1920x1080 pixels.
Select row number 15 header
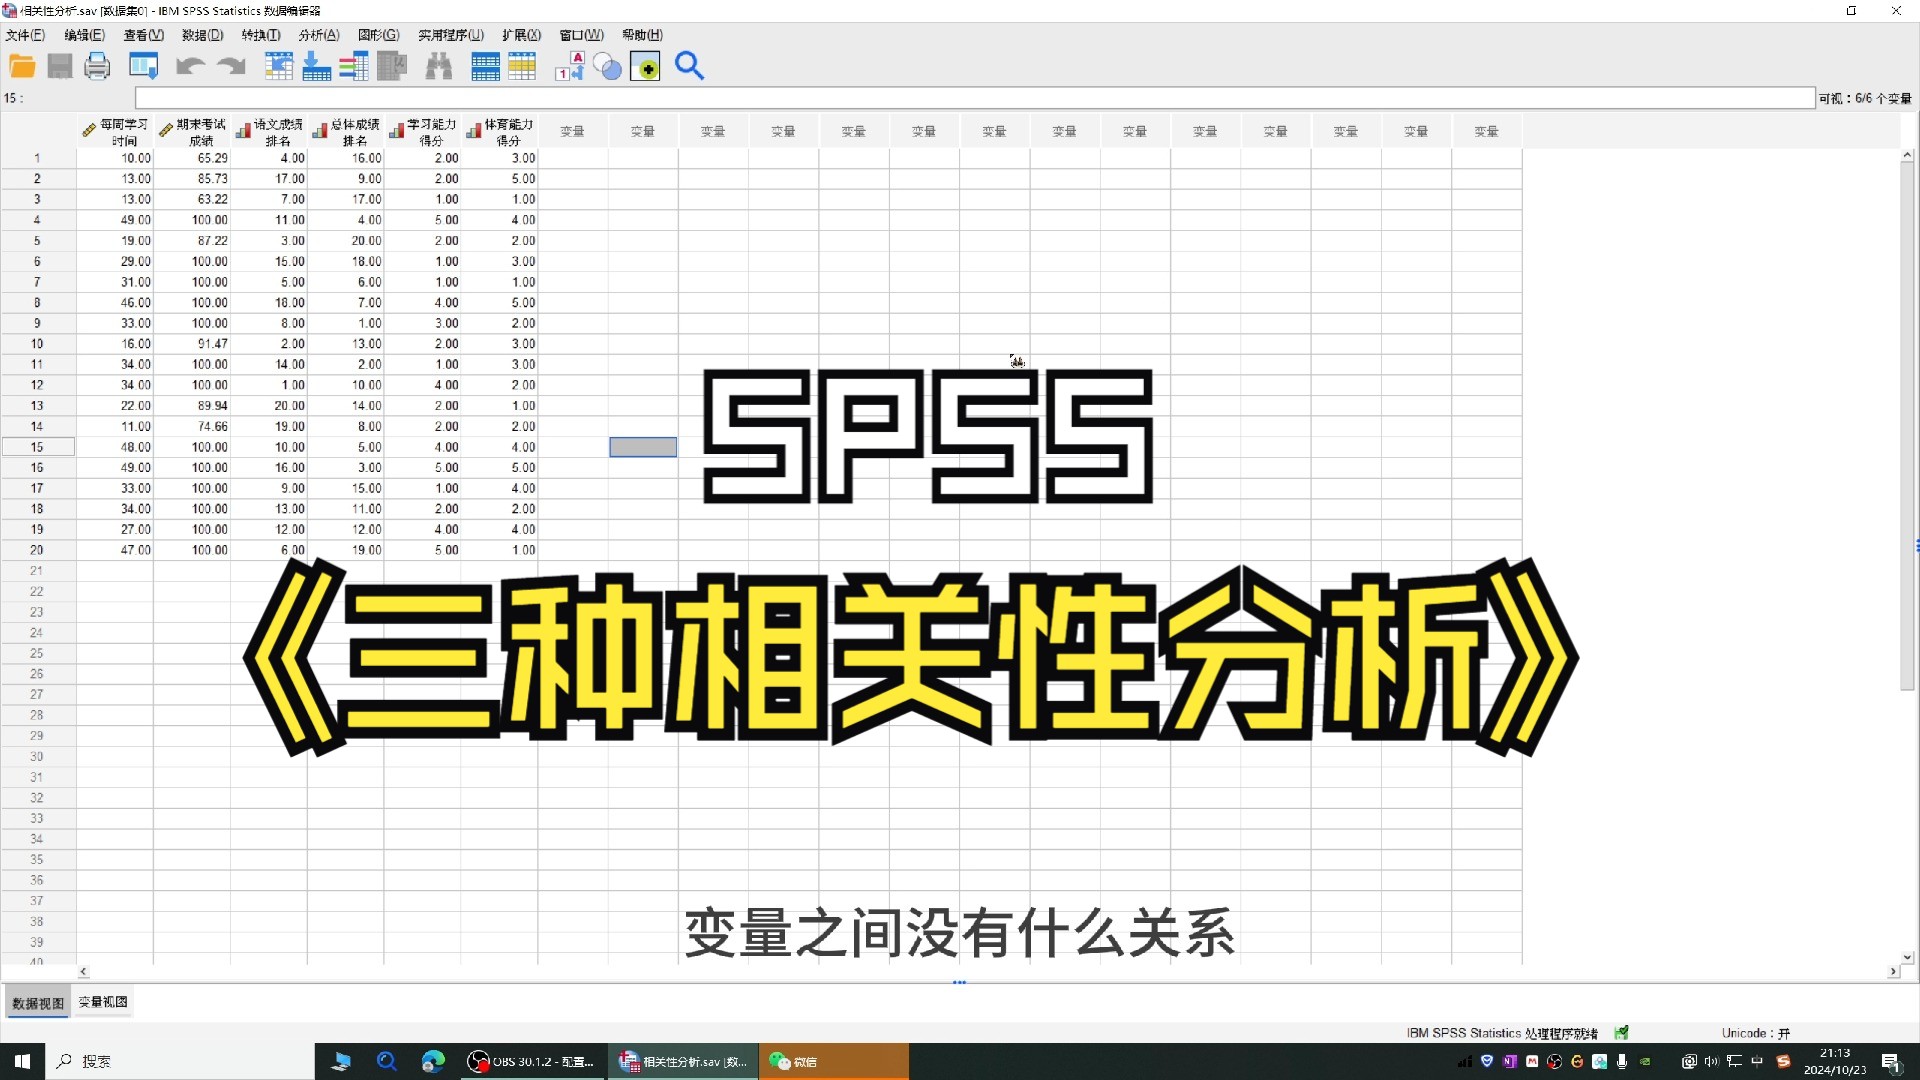[x=37, y=447]
